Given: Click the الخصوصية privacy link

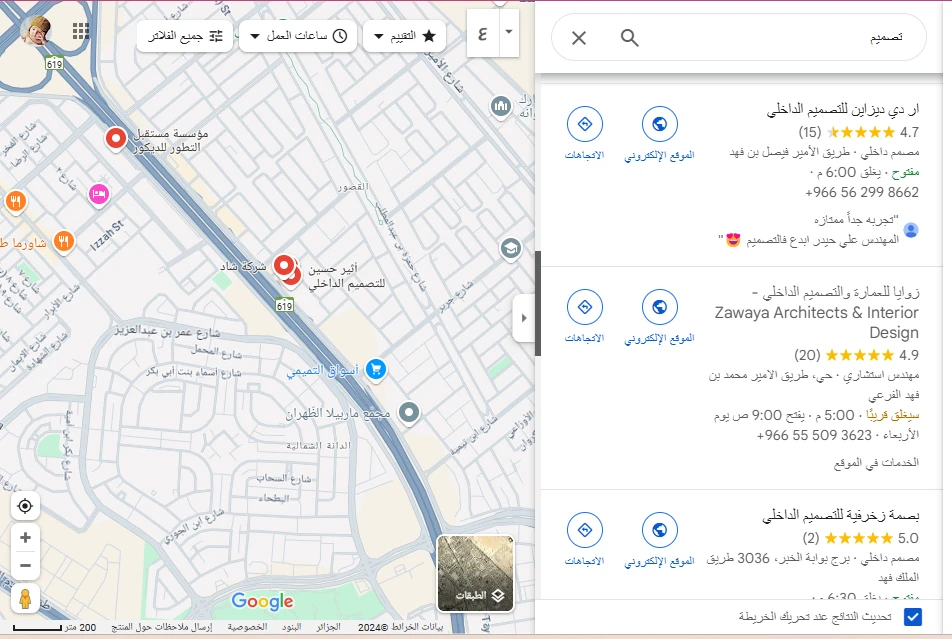Looking at the screenshot, I should [x=246, y=627].
